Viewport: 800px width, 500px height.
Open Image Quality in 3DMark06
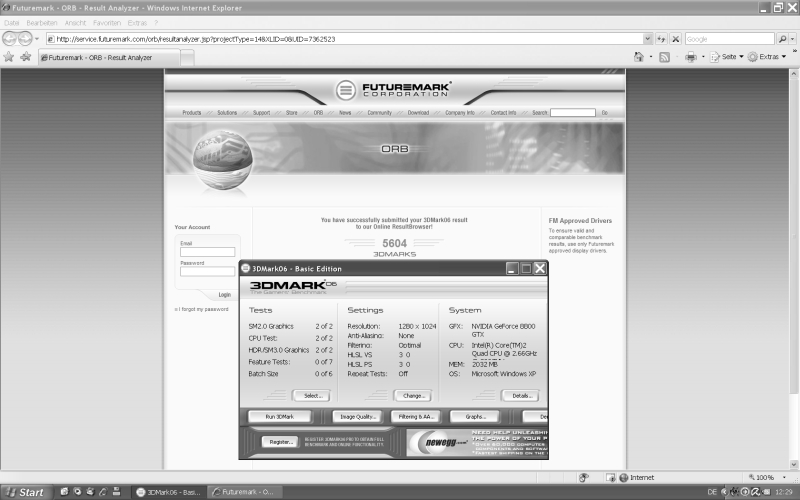click(358, 416)
